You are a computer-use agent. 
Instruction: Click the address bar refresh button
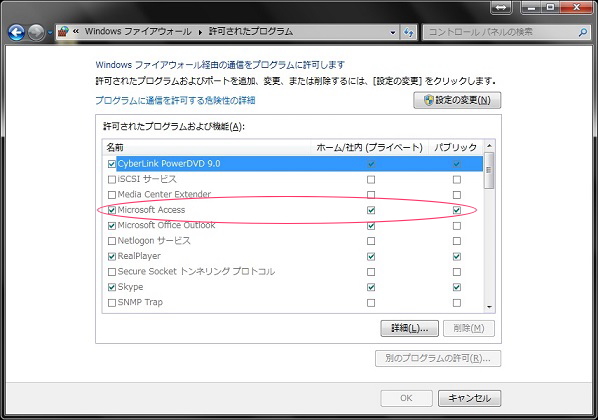[408, 32]
